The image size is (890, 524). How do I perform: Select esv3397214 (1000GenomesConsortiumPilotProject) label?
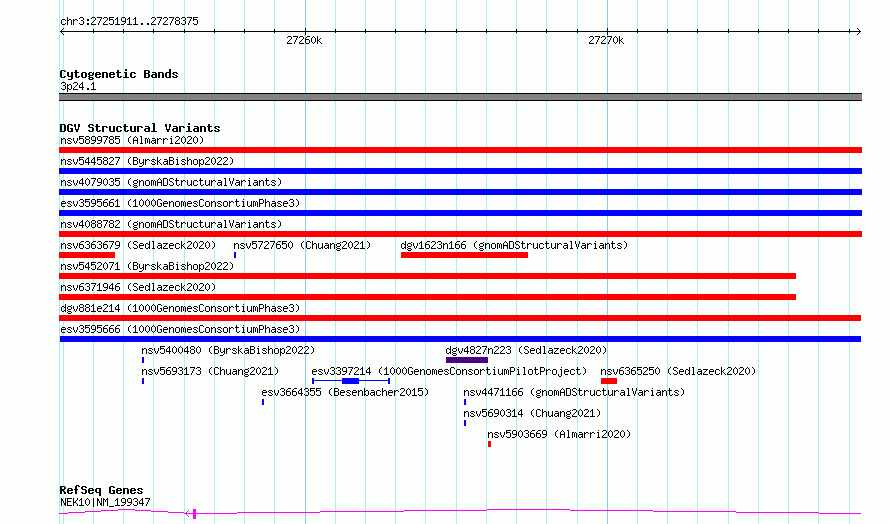449,371
